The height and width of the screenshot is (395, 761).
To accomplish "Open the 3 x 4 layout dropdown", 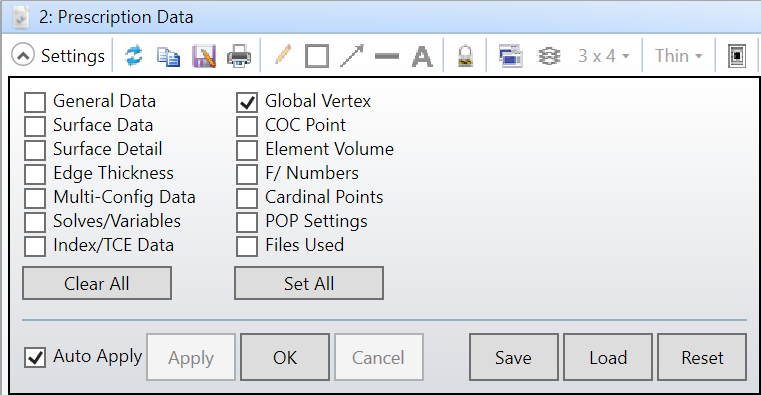I will point(604,56).
